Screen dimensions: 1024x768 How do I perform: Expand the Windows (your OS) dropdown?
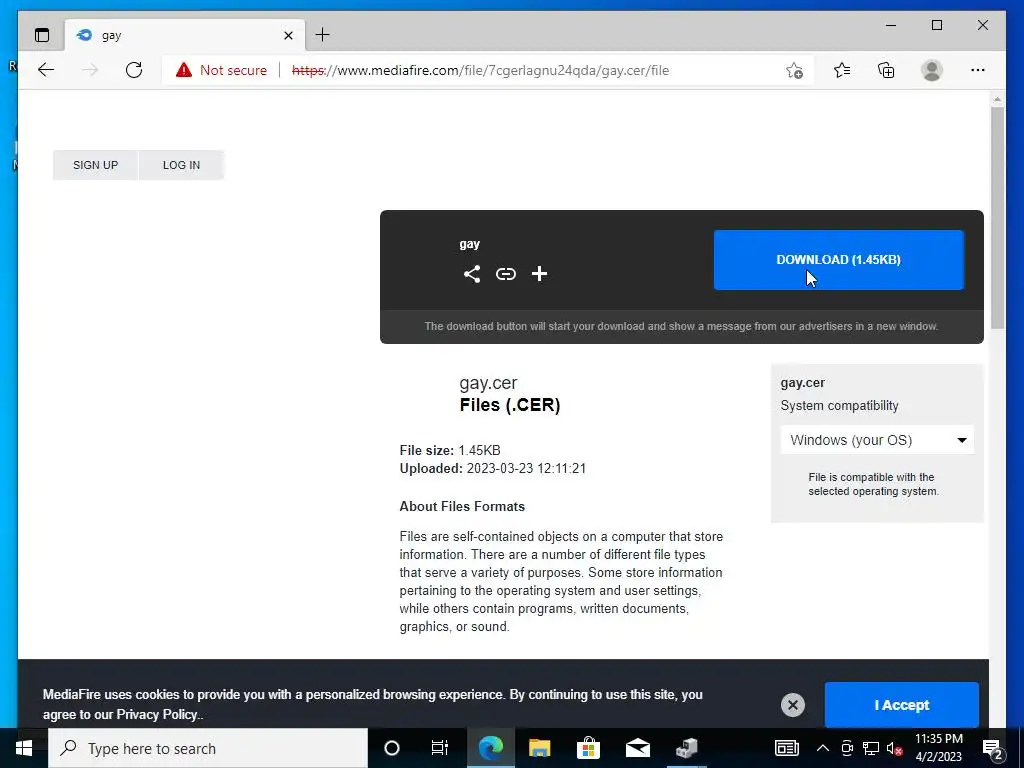point(877,440)
